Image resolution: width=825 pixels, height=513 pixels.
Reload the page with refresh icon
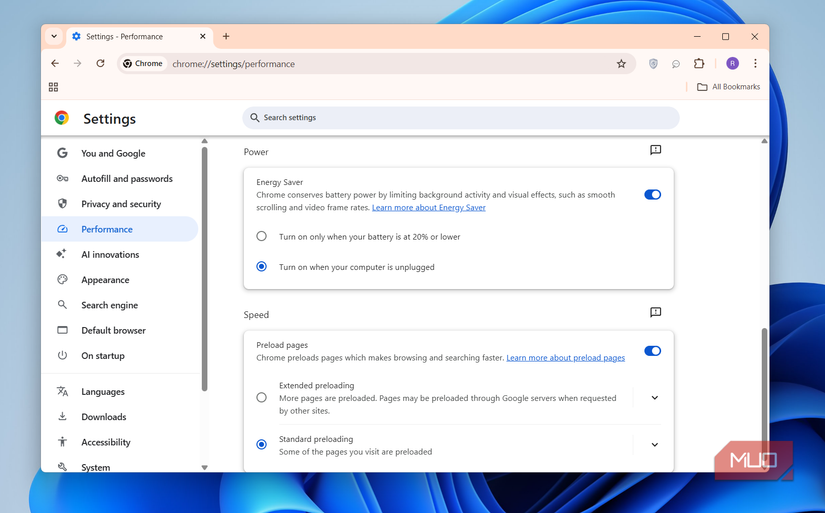point(100,64)
